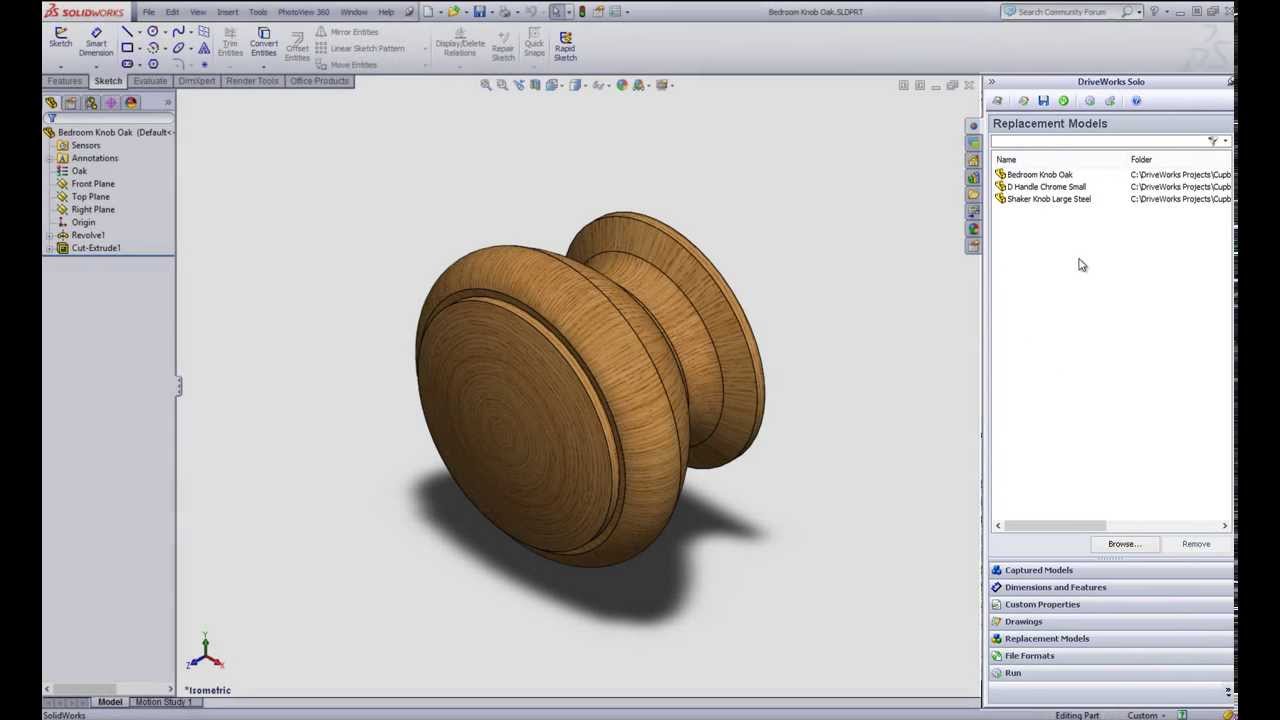Open the PhotoView 360 menu

303,12
